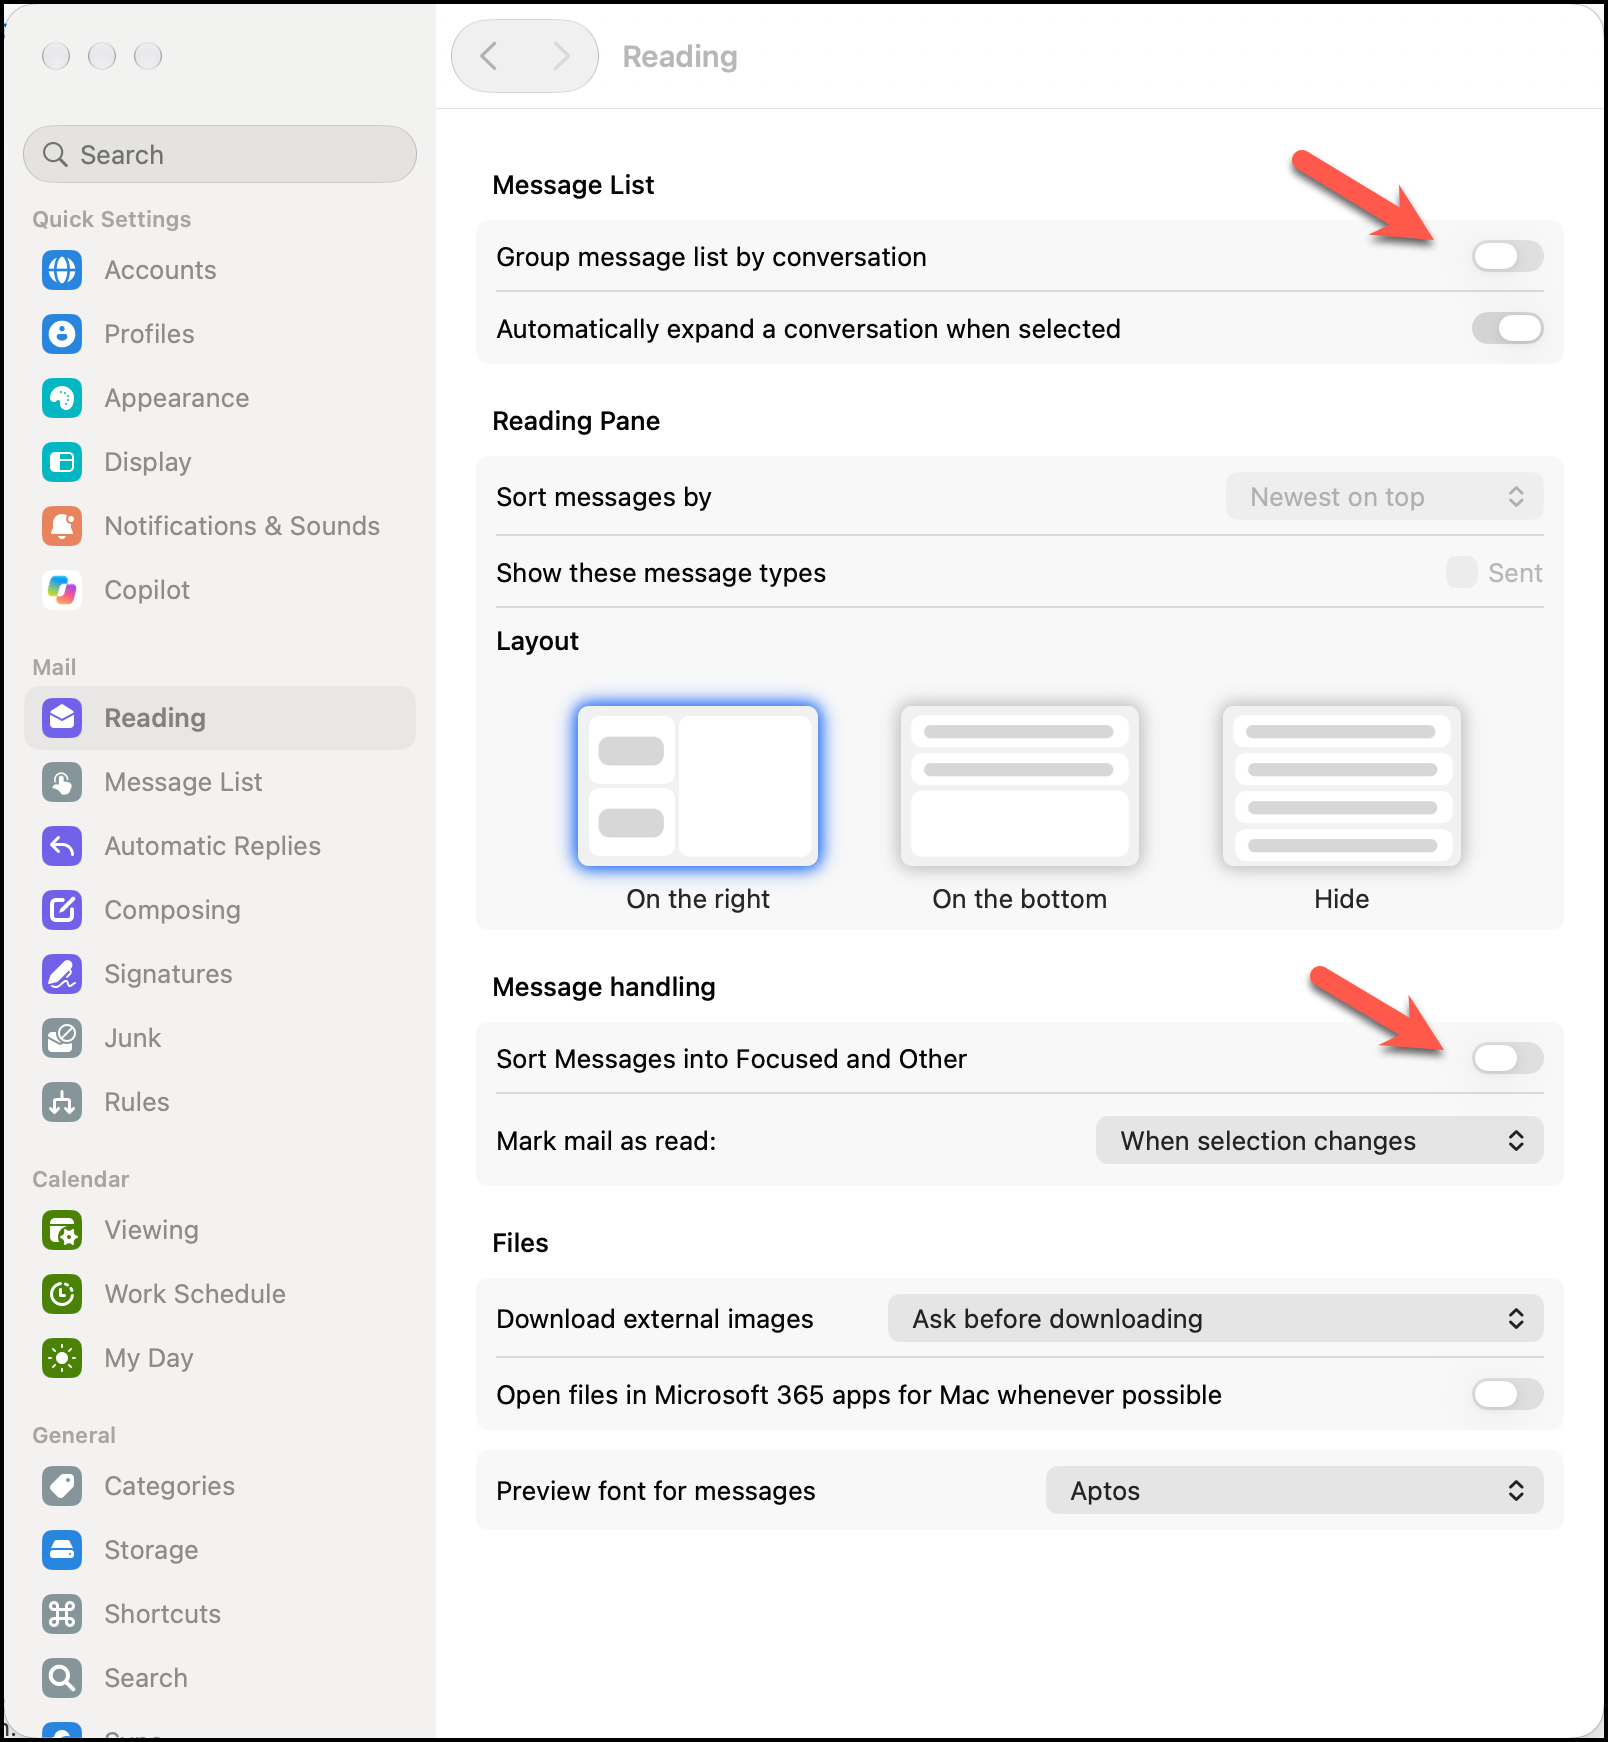This screenshot has width=1608, height=1742.
Task: Open the Automatic Replies arrow icon
Action: click(x=62, y=846)
